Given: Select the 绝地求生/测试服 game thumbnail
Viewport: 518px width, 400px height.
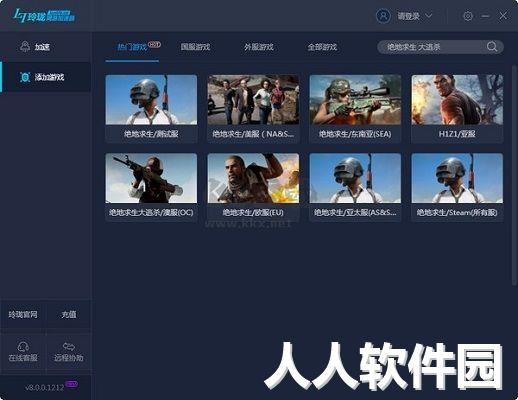Looking at the screenshot, I should (151, 100).
